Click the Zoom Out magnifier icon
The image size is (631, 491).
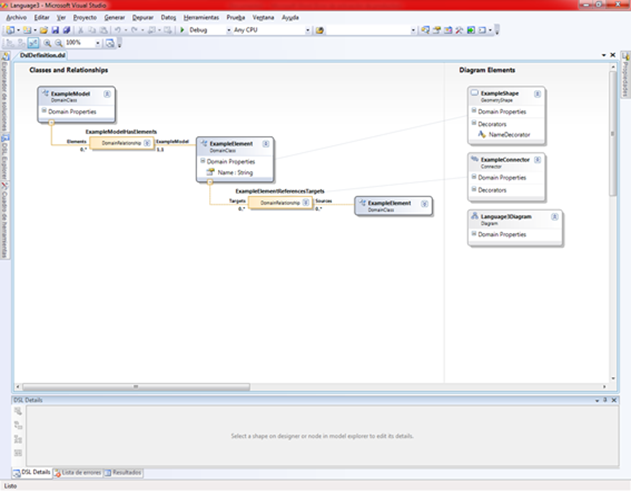59,43
